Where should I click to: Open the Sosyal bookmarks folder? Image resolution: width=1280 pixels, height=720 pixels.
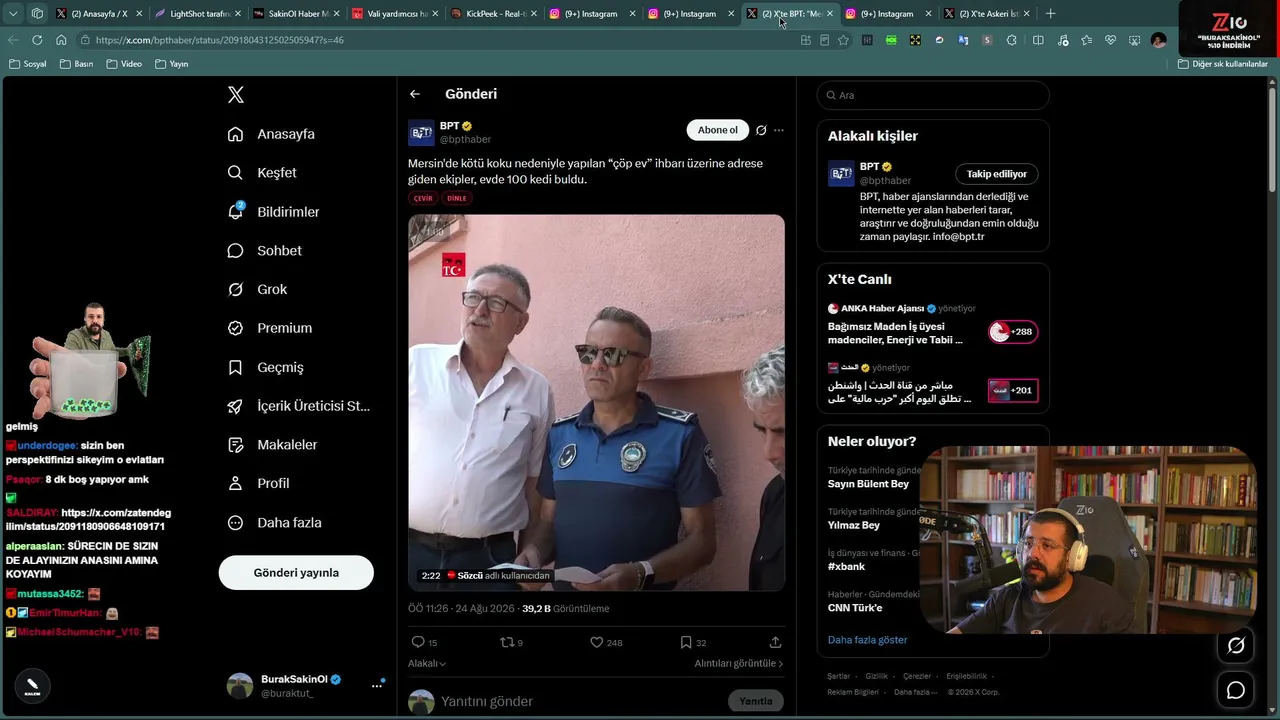point(28,64)
